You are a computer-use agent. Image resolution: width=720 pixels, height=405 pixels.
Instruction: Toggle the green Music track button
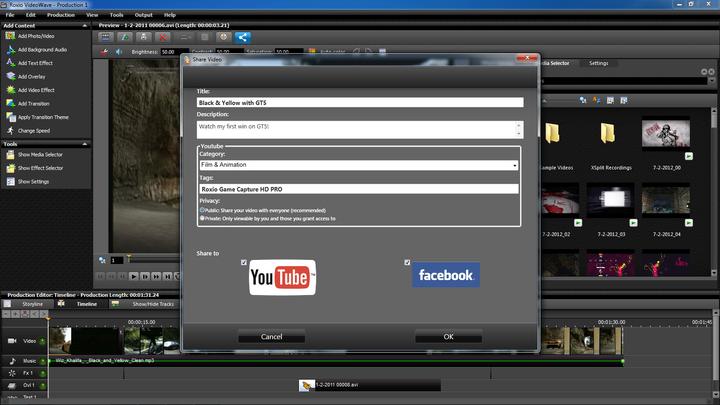pyautogui.click(x=42, y=361)
